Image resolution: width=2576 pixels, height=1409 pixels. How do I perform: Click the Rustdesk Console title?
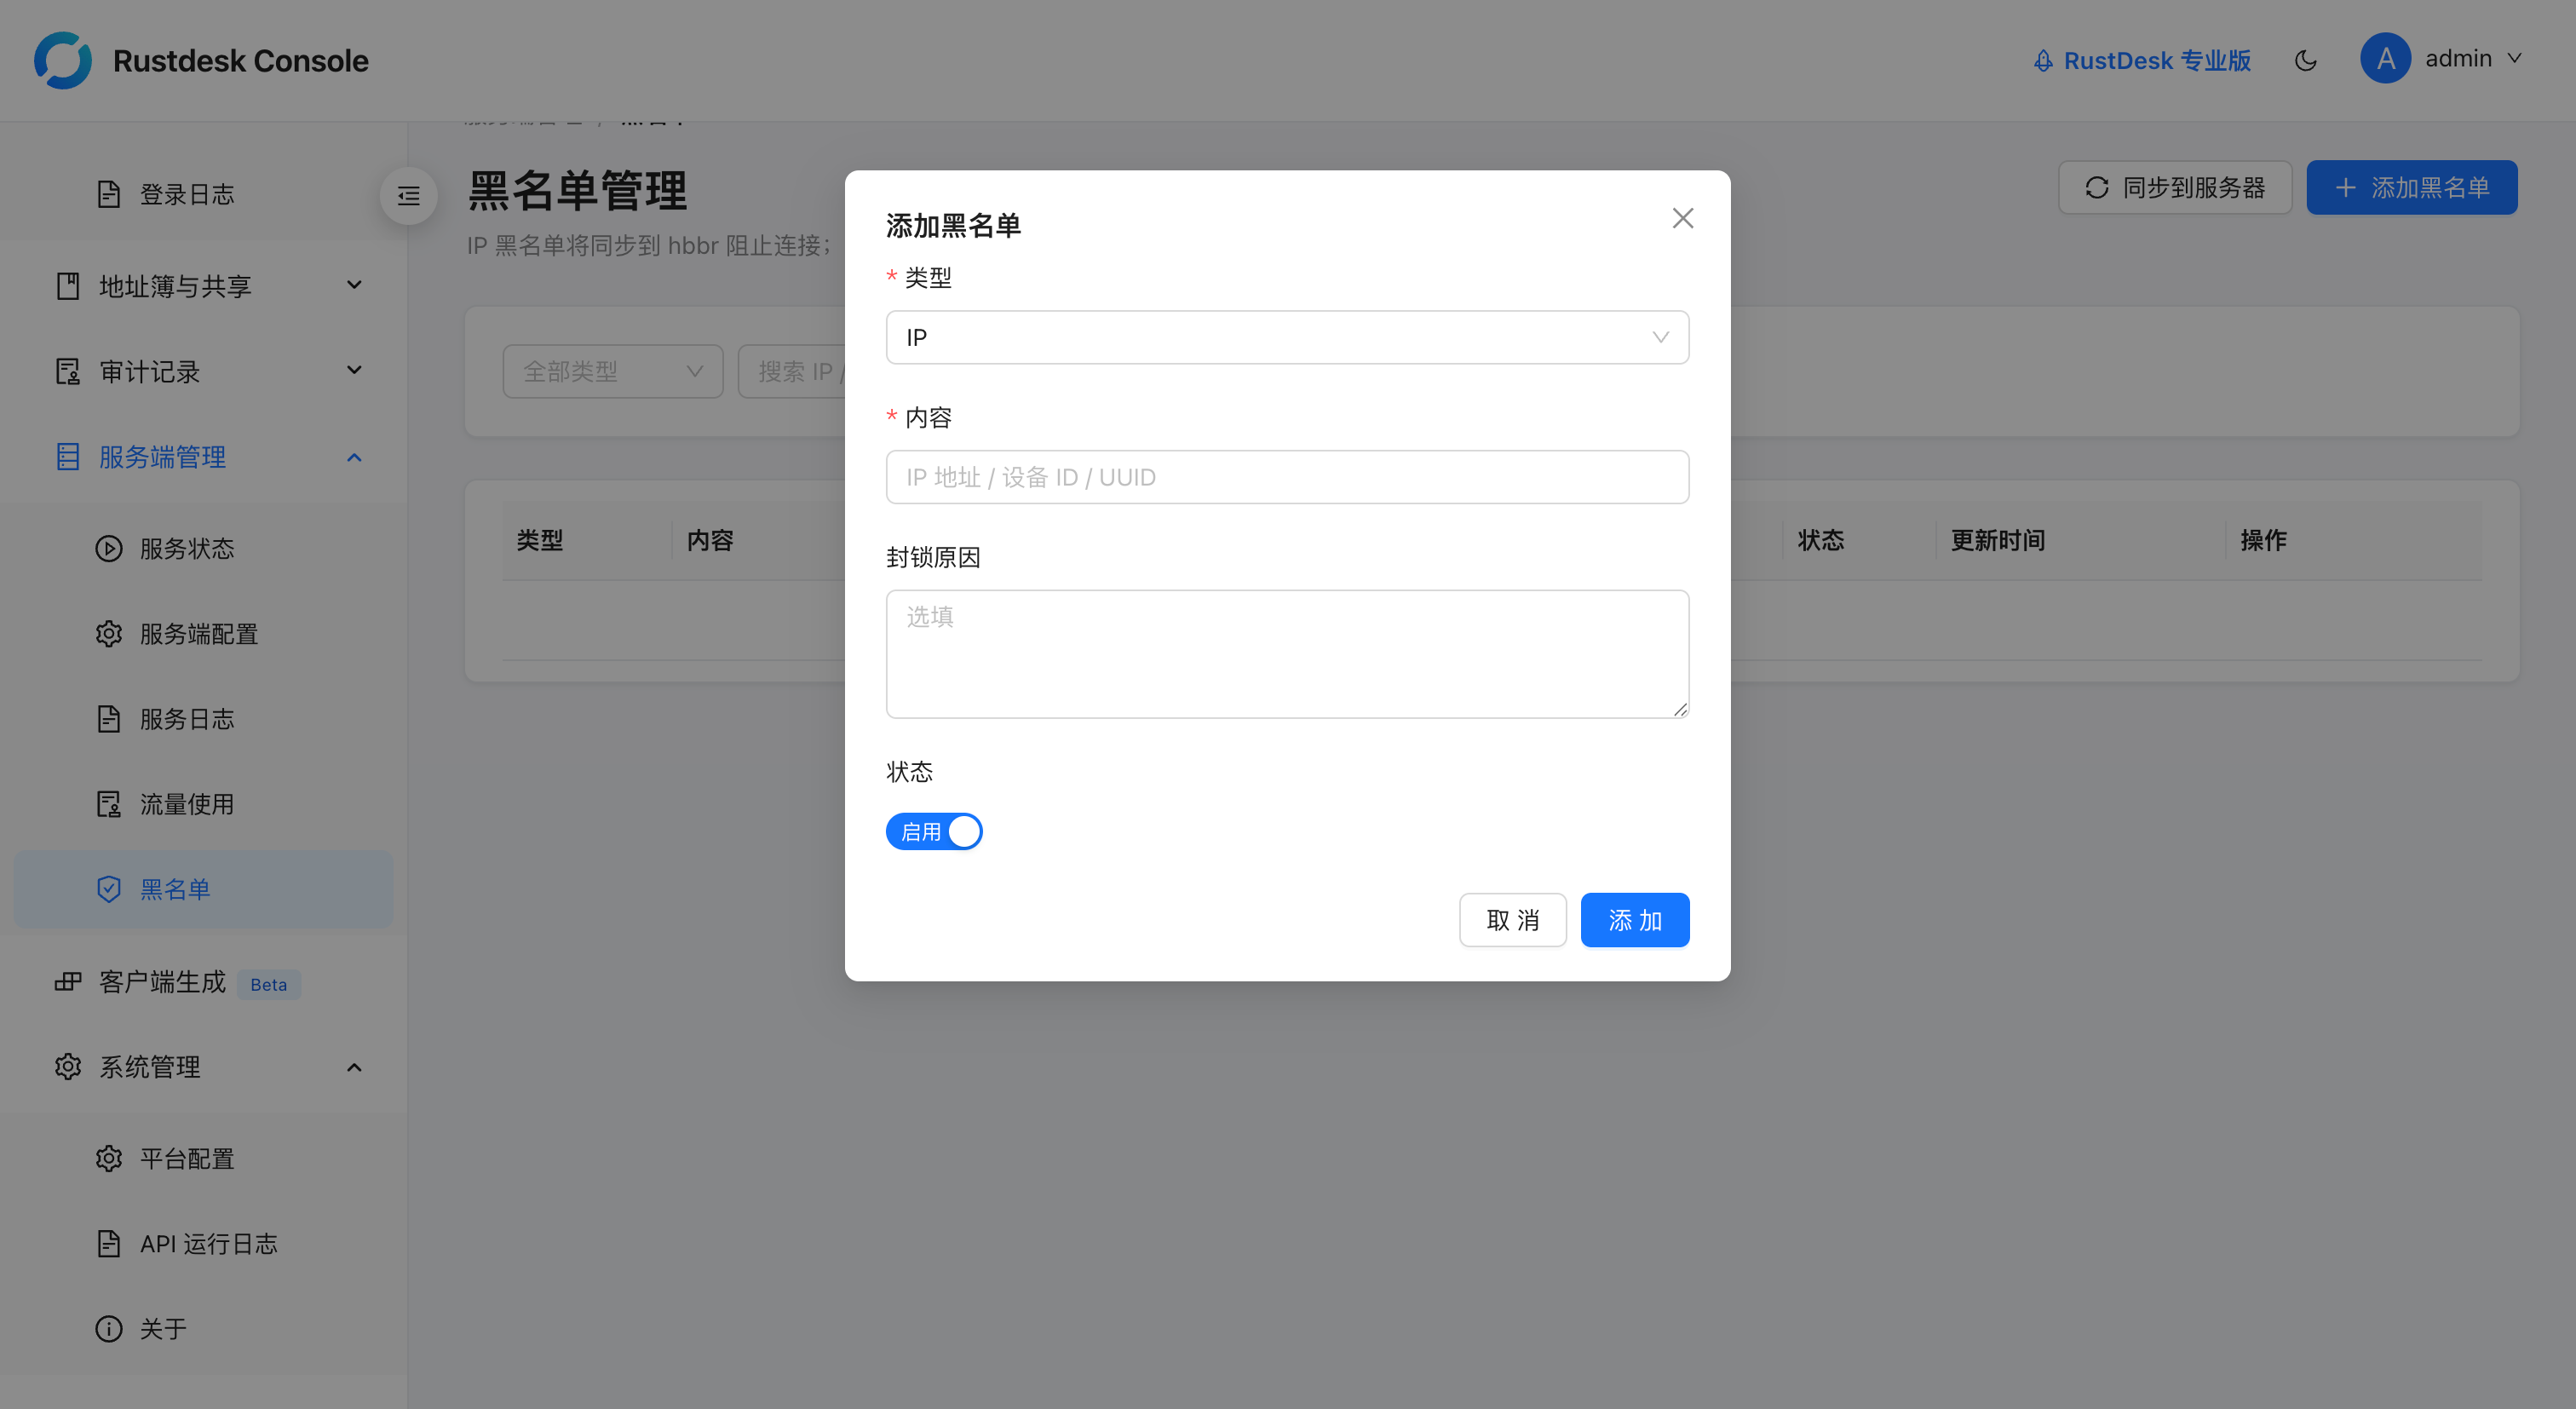[x=241, y=61]
